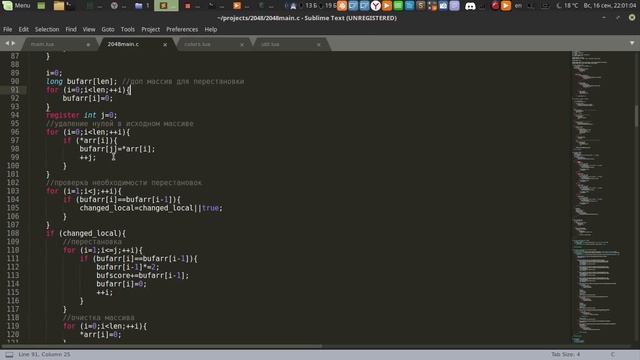The height and width of the screenshot is (360, 640).
Task: Open the View menu
Action: 89,29
